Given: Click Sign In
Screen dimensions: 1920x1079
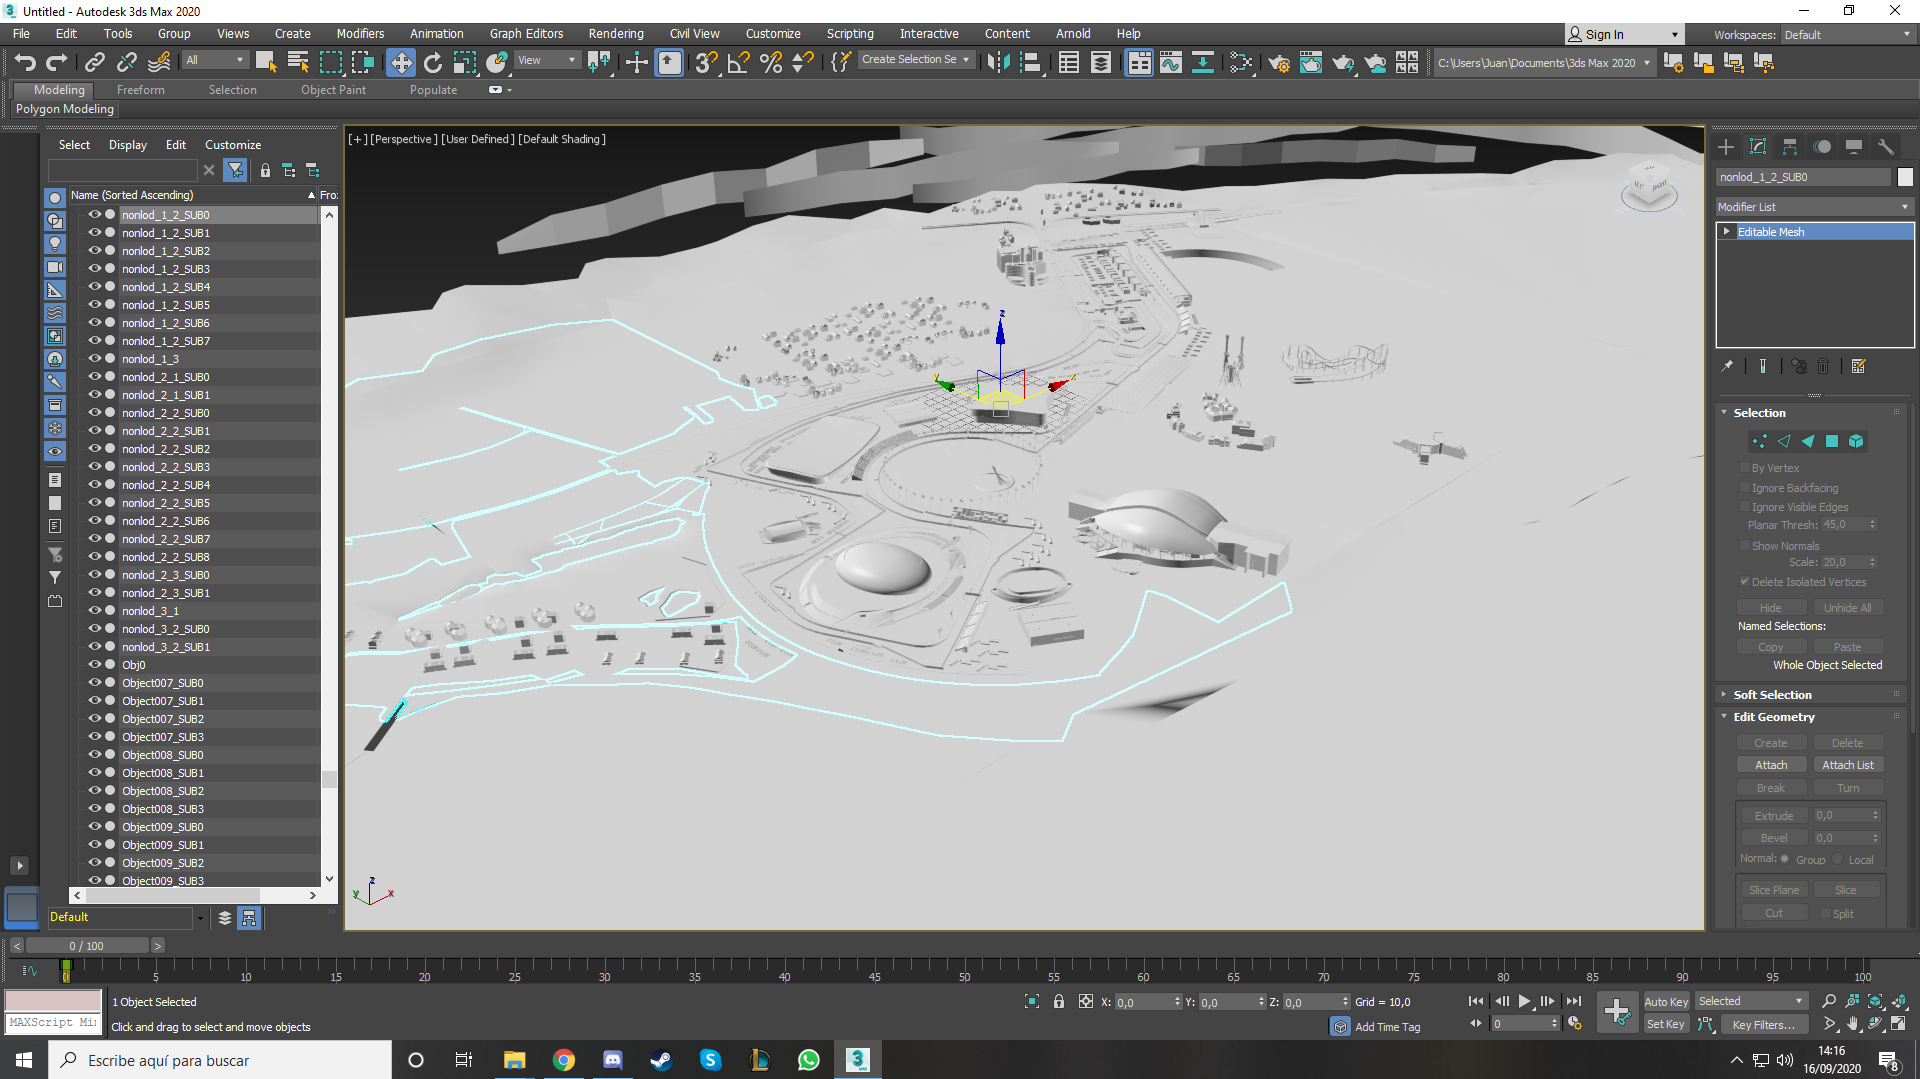Looking at the screenshot, I should (x=1623, y=35).
